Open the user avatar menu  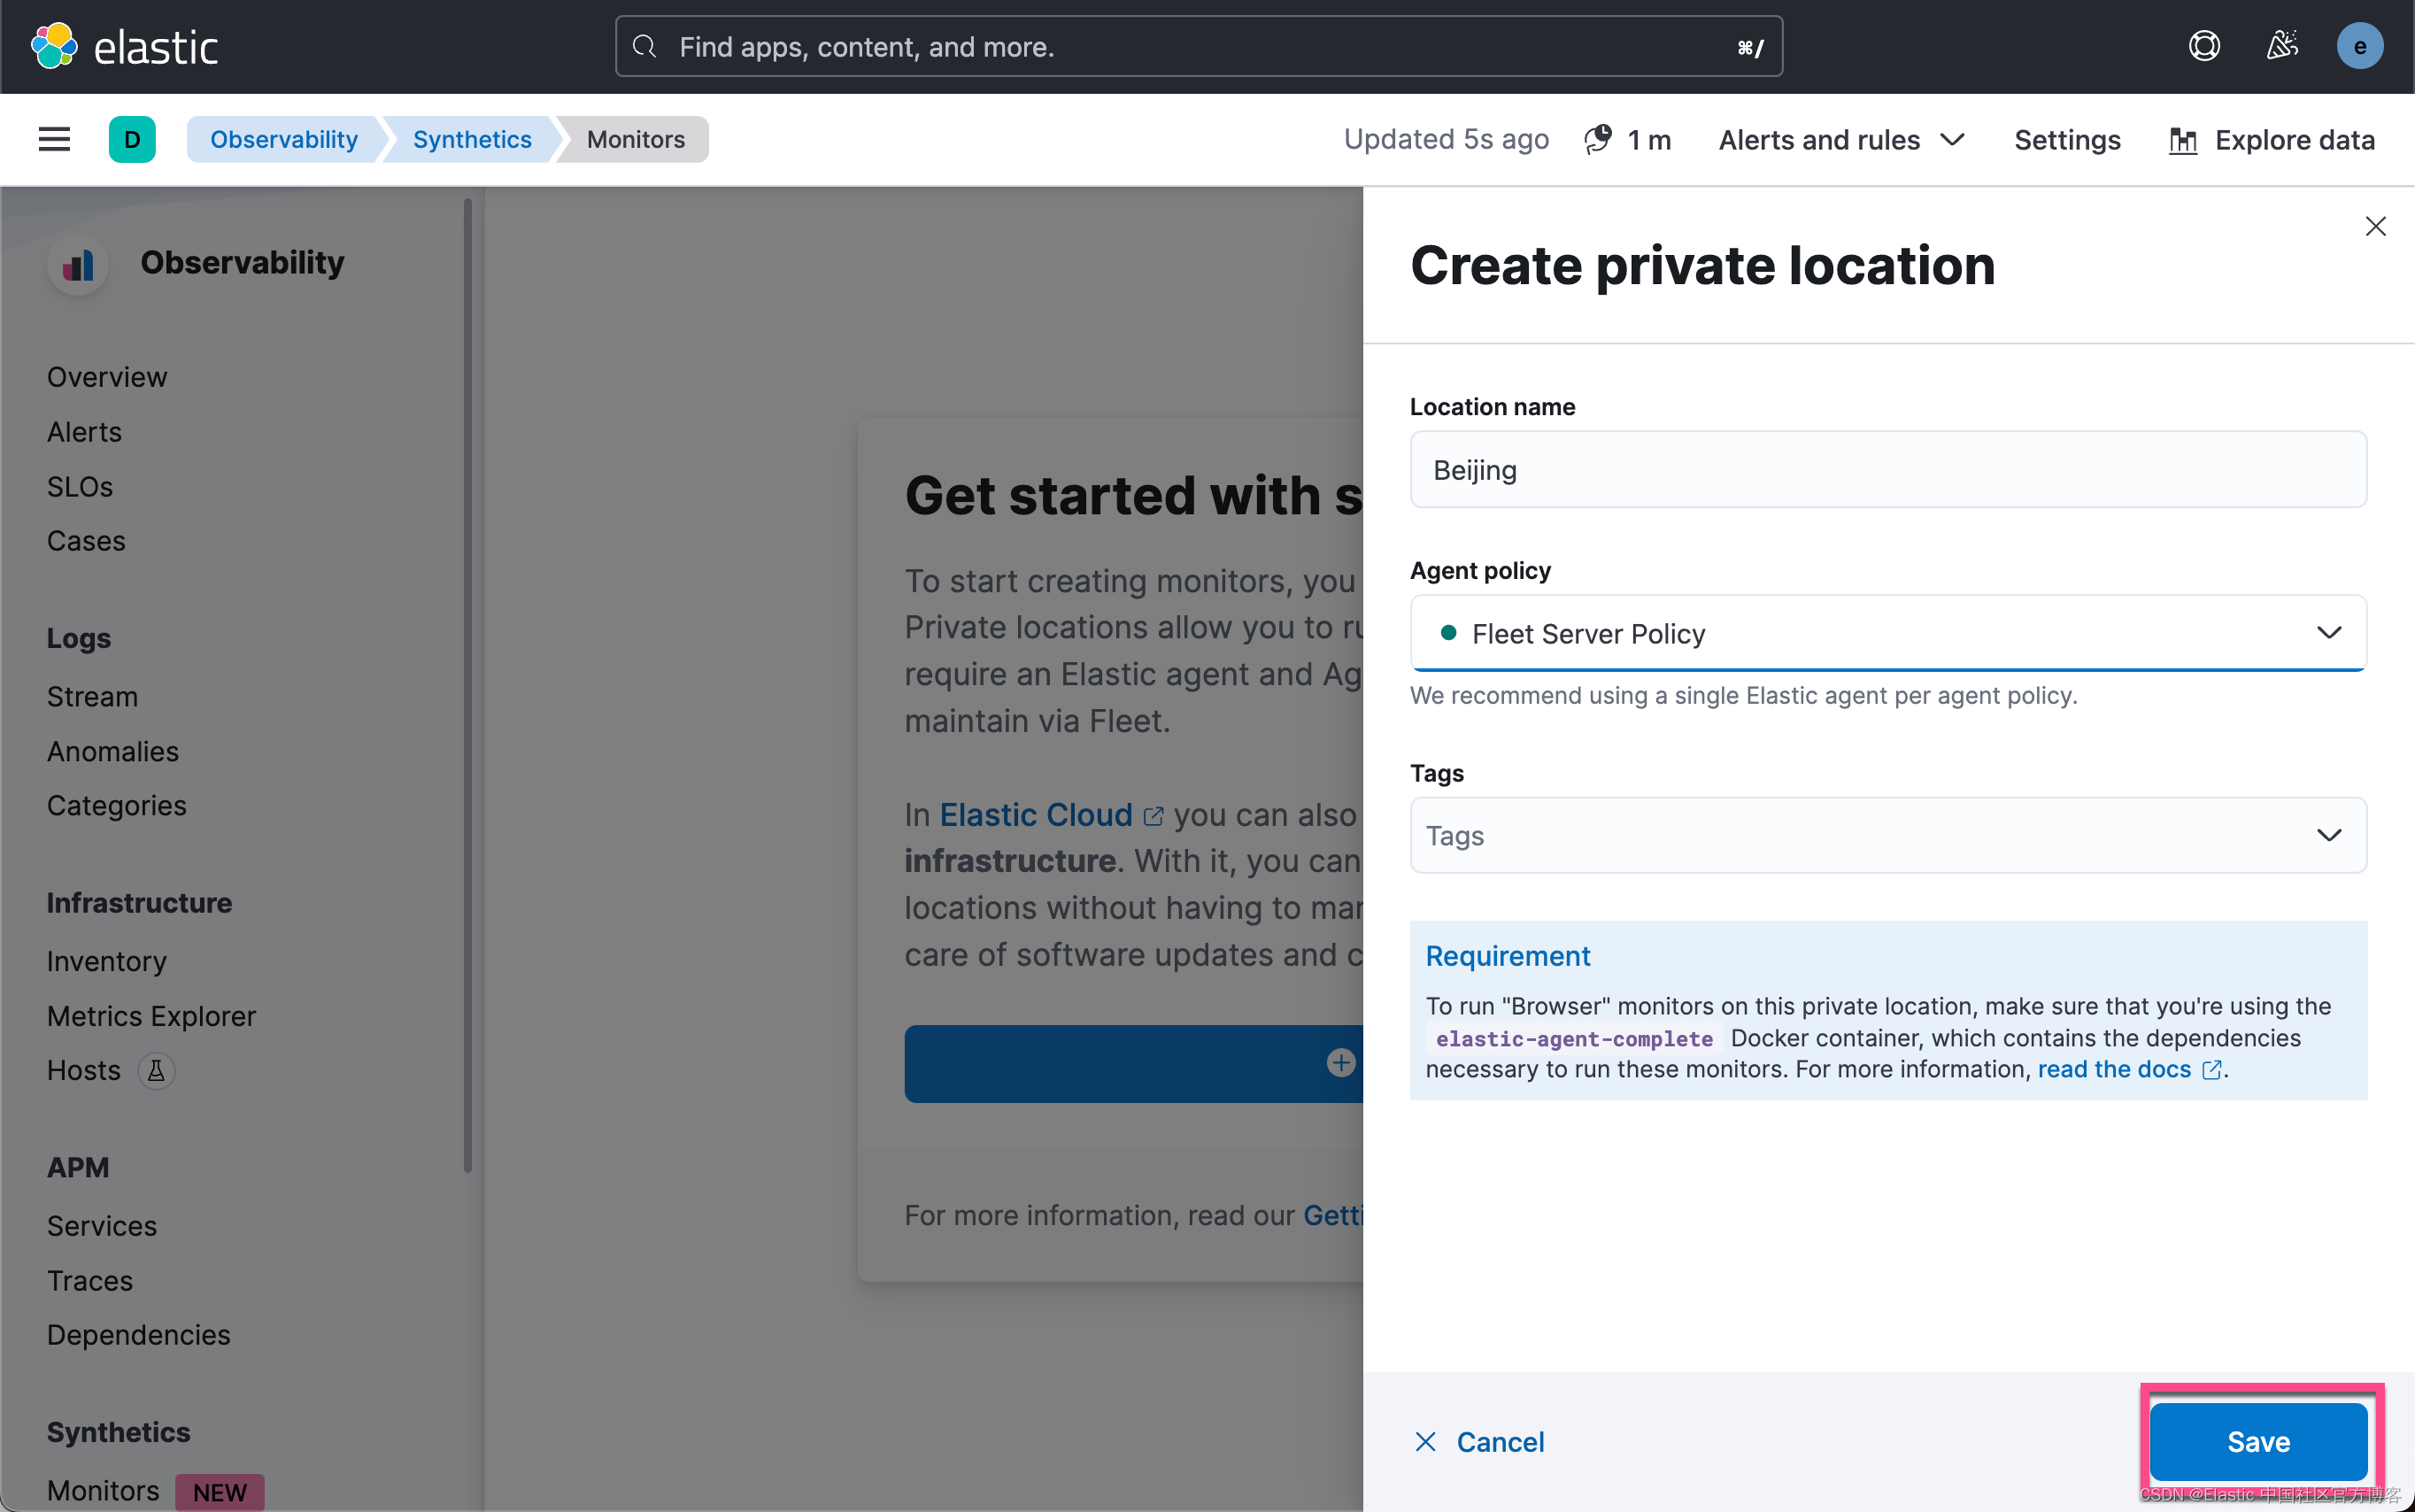[2358, 46]
